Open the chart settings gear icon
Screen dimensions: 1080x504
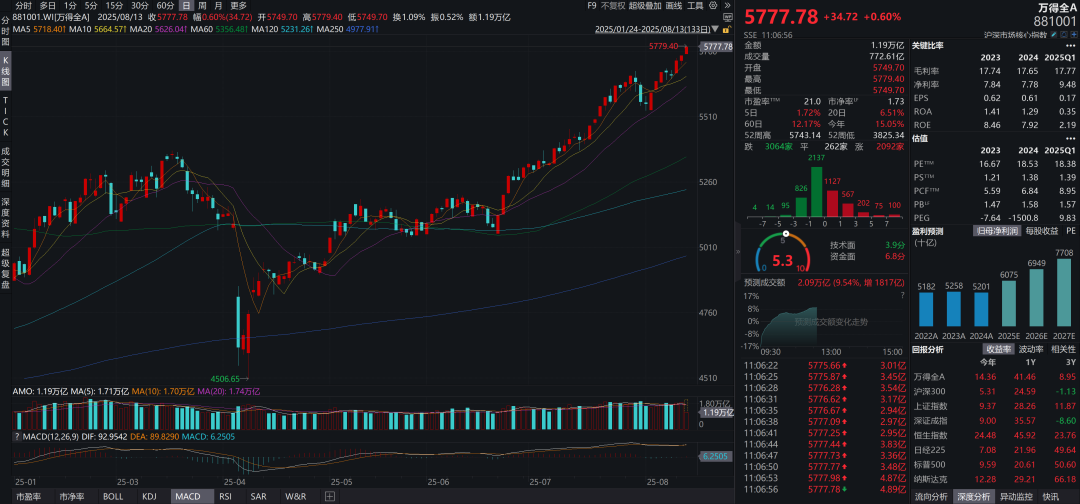(x=713, y=5)
